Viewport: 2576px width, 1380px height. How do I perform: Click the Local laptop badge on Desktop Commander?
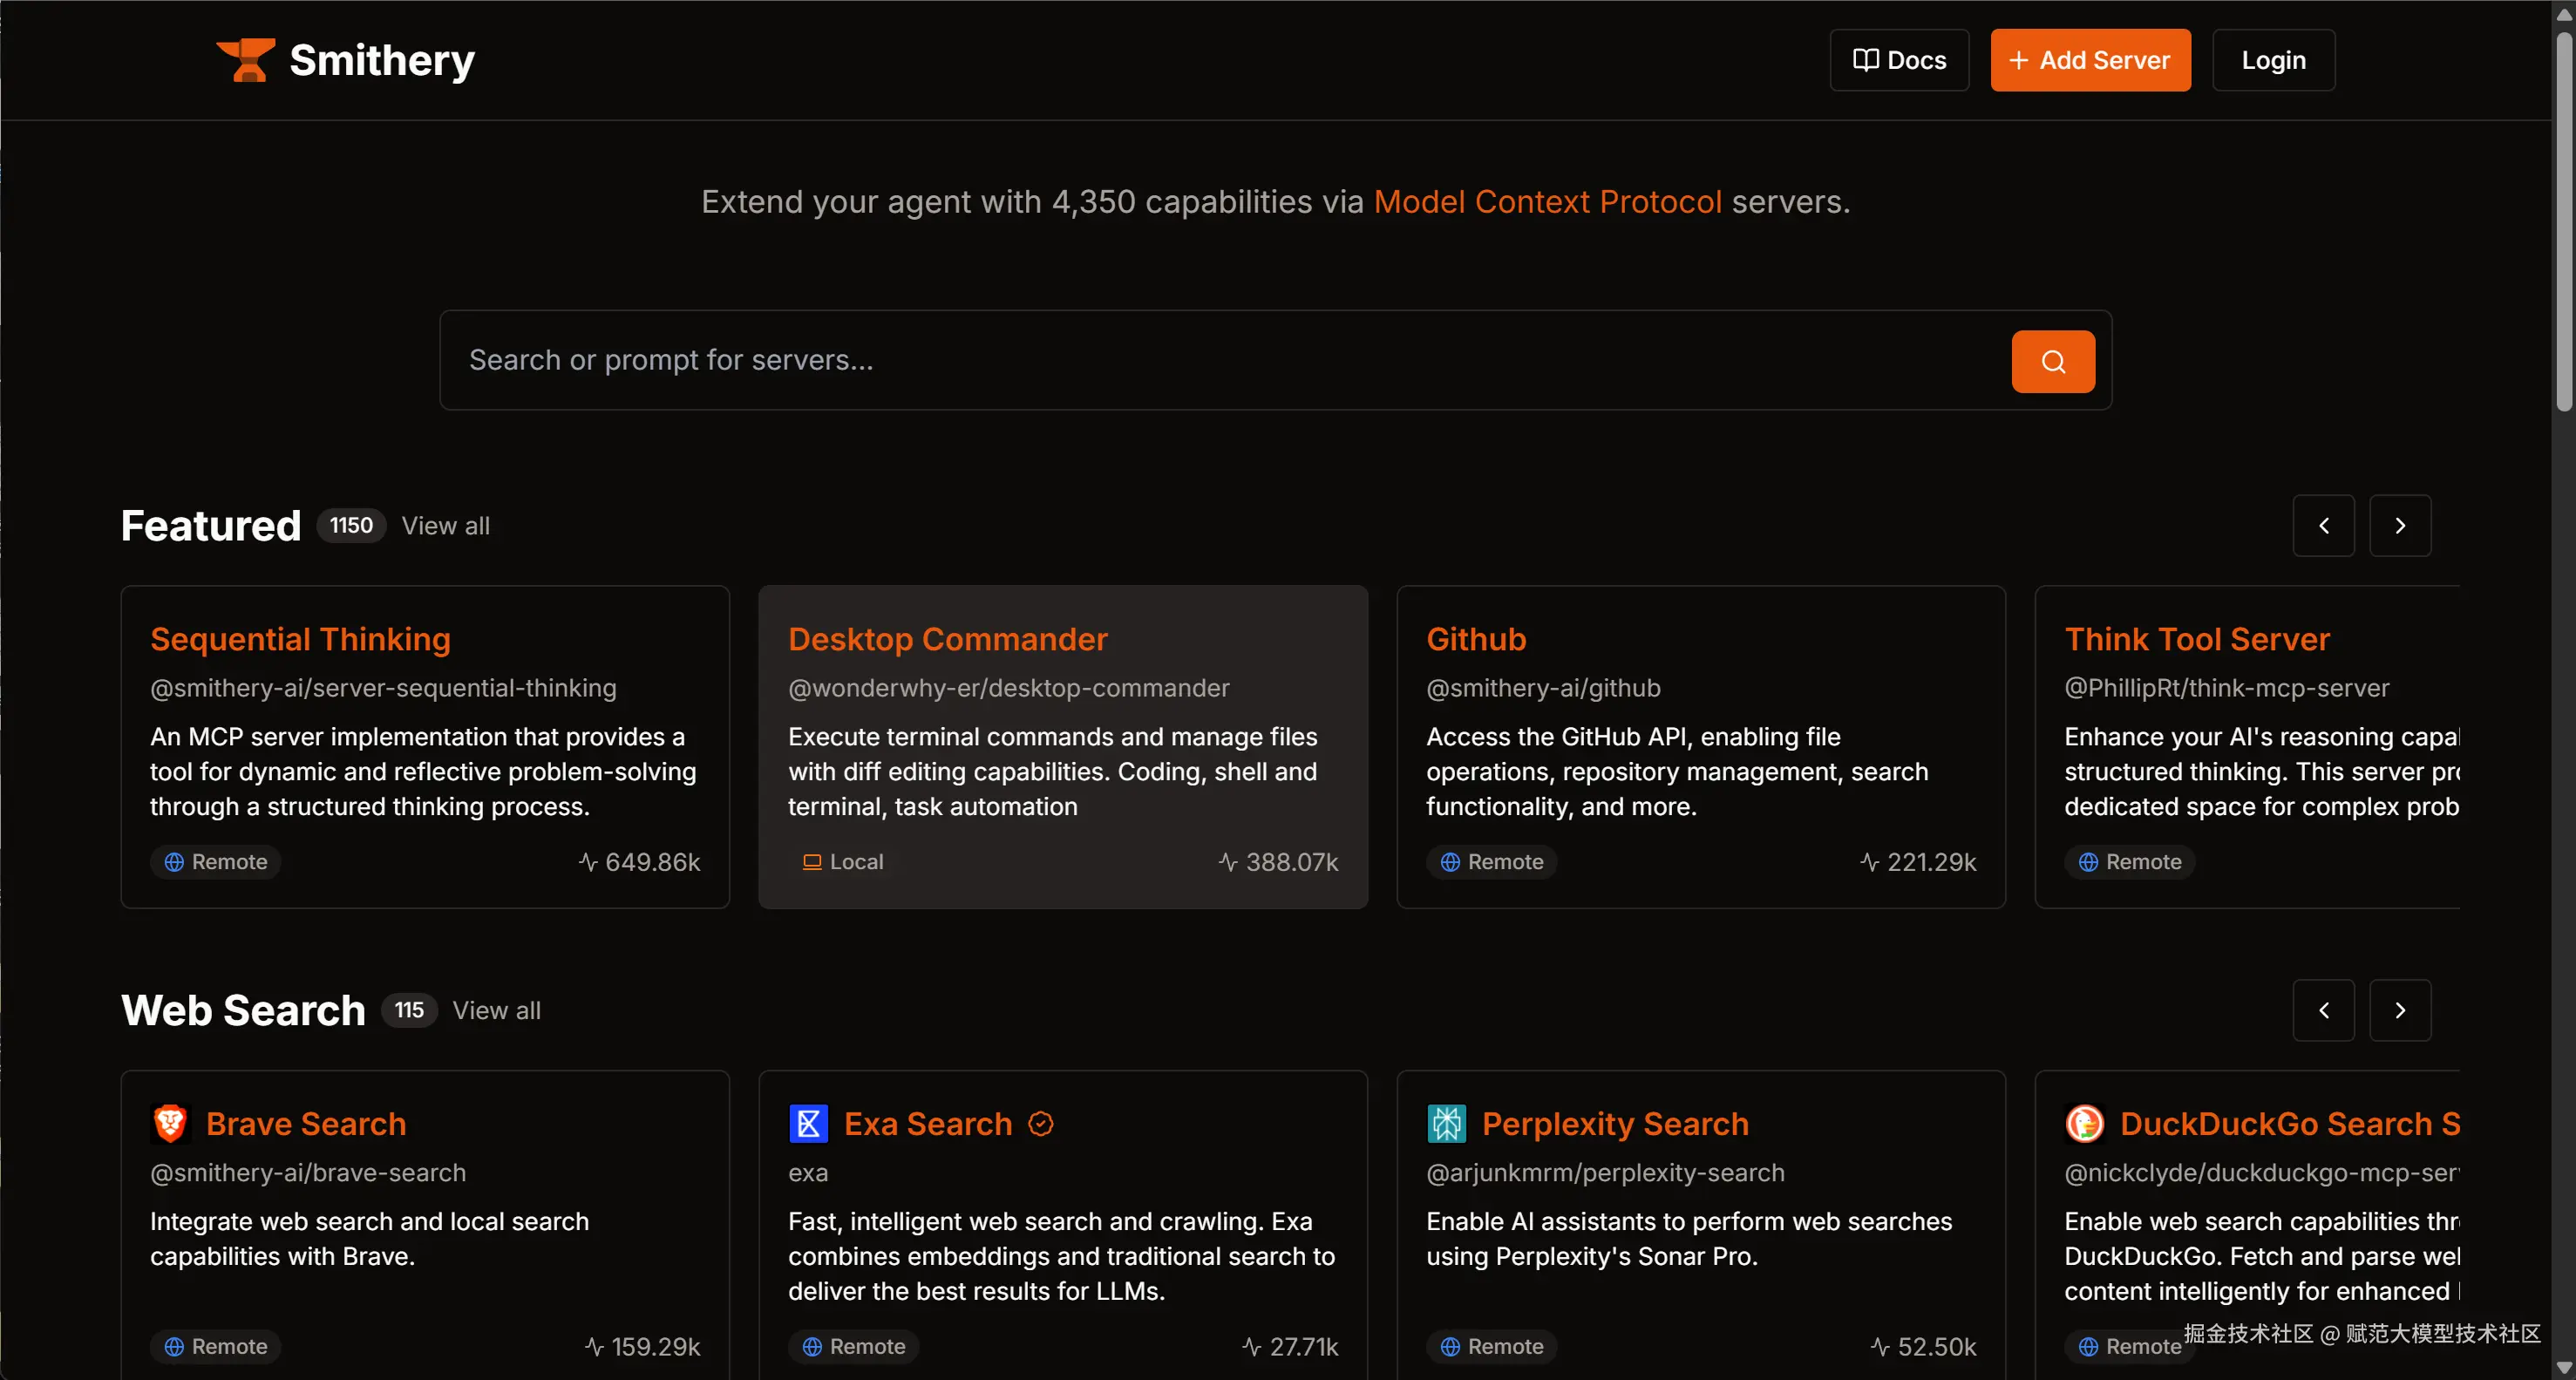(x=843, y=861)
